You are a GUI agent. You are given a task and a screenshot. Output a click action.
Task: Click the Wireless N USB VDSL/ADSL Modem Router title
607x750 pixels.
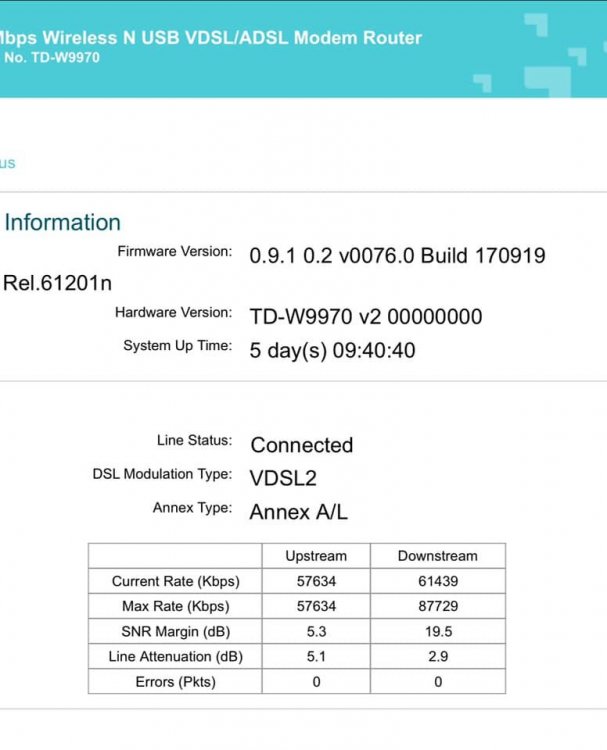pyautogui.click(x=211, y=38)
